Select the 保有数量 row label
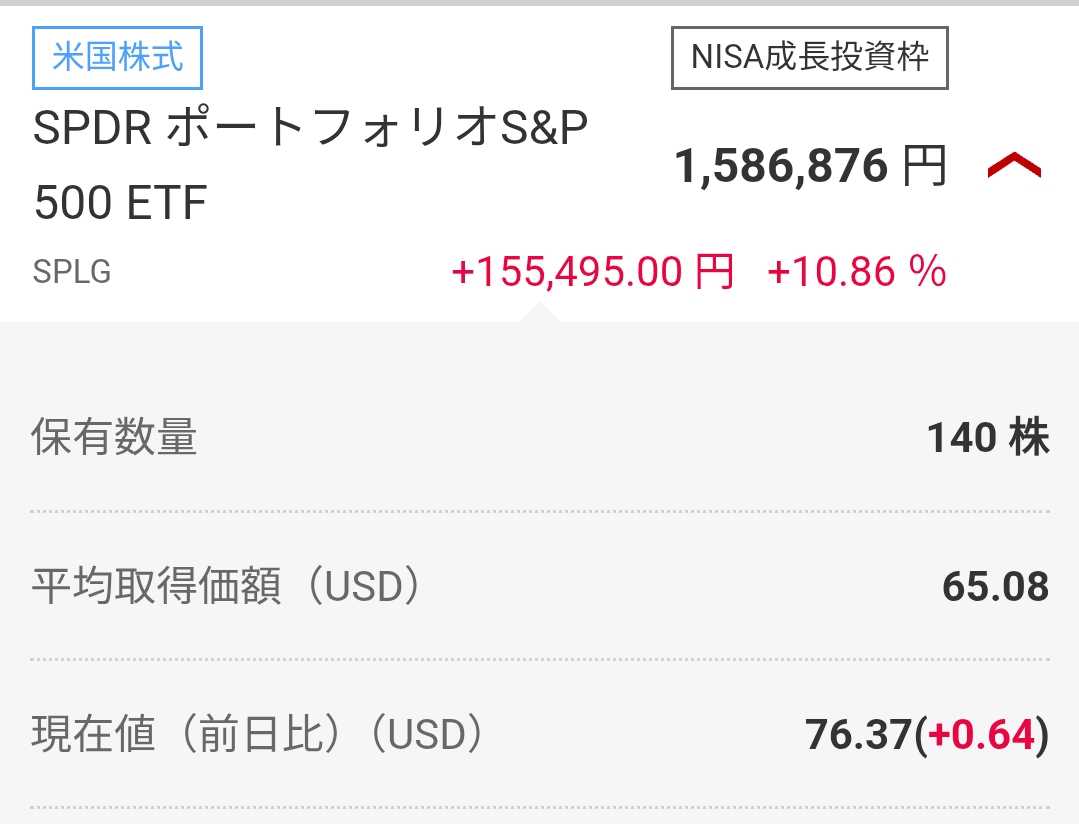Viewport: 1079px width, 824px height. click(114, 438)
